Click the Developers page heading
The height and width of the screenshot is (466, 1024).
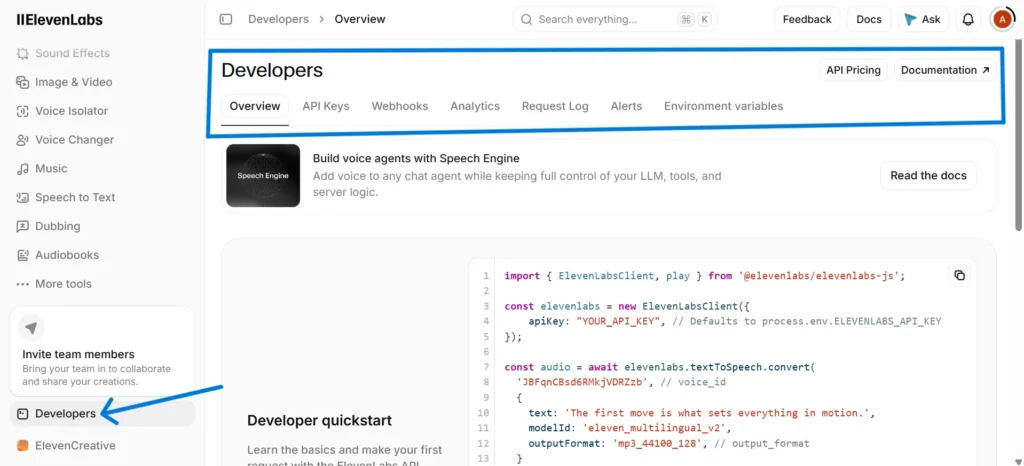click(x=272, y=70)
